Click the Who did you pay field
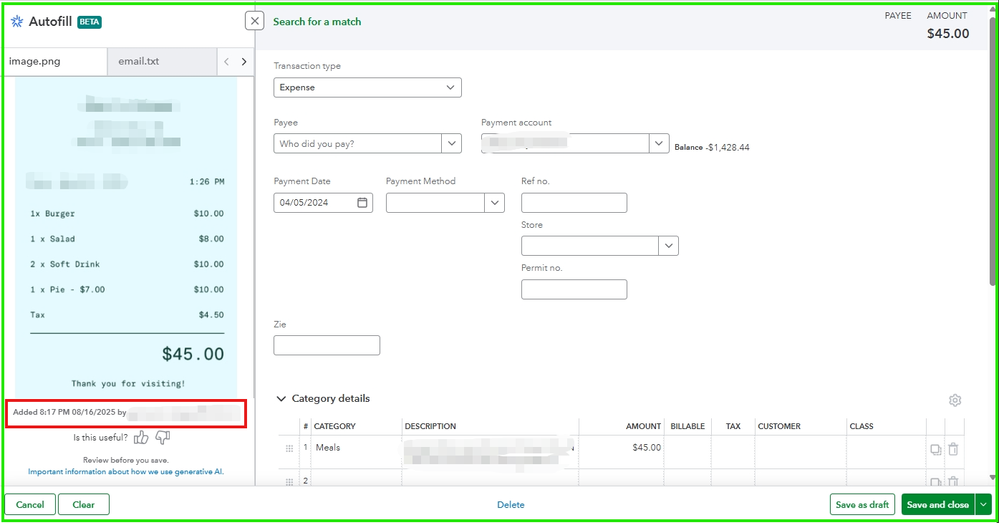The image size is (999, 523). click(357, 143)
